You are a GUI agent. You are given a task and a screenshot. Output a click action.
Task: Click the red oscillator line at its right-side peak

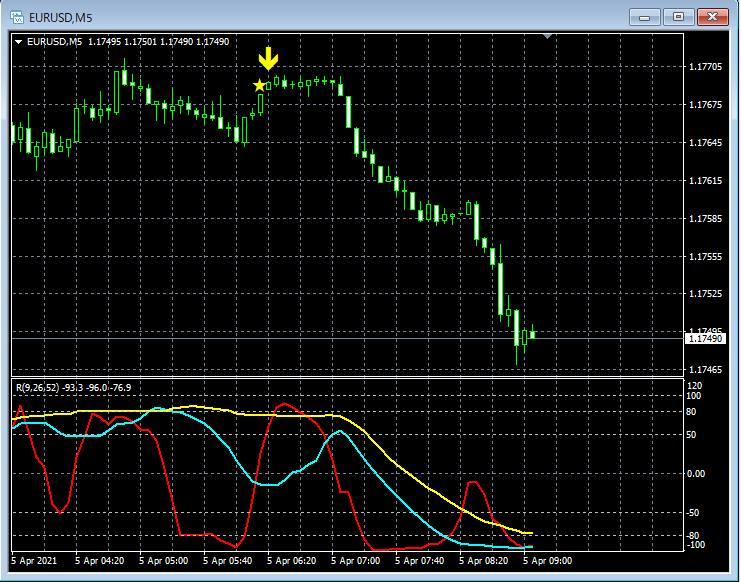[475, 483]
